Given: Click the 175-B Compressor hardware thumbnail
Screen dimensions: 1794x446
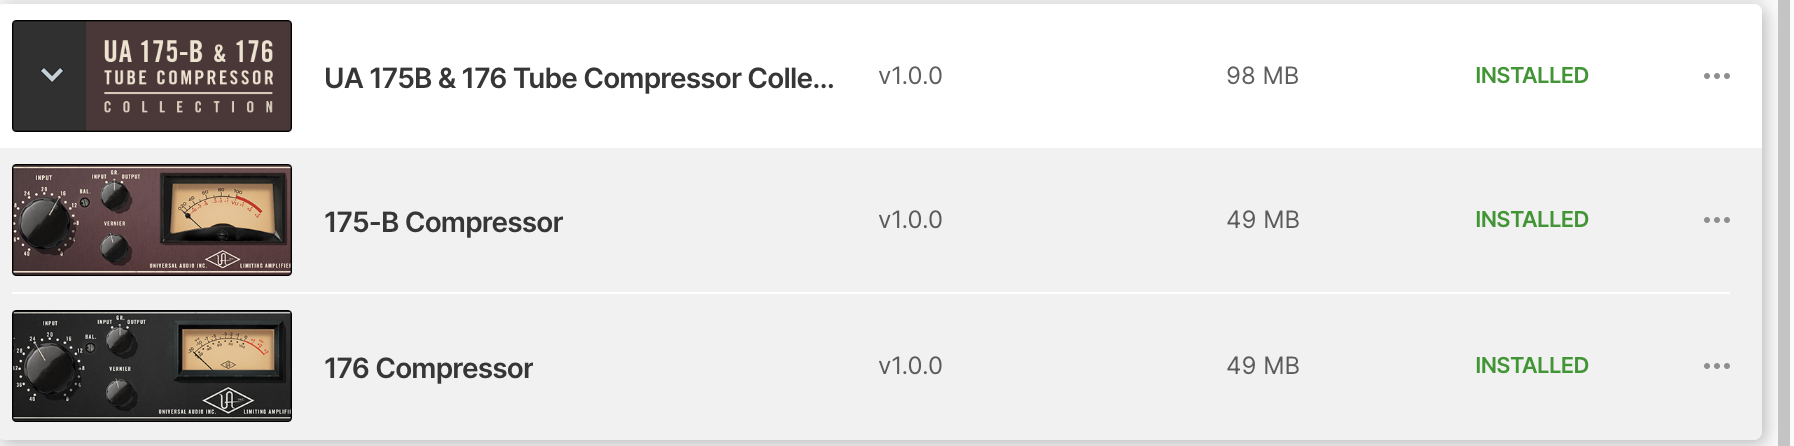Looking at the screenshot, I should point(152,220).
